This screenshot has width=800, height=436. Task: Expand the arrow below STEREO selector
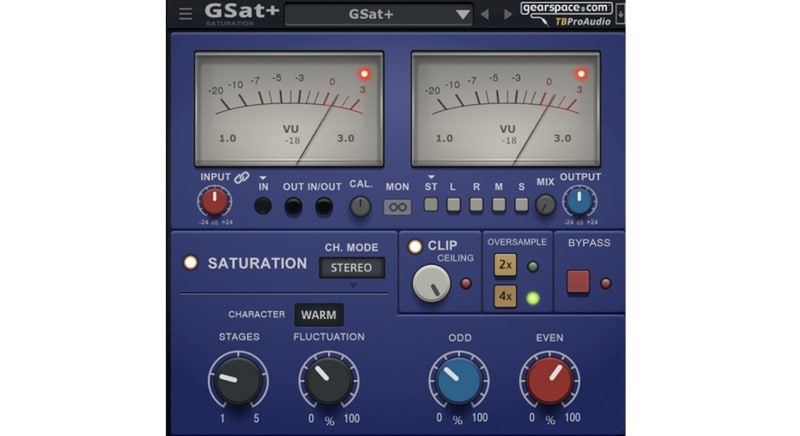pyautogui.click(x=353, y=286)
